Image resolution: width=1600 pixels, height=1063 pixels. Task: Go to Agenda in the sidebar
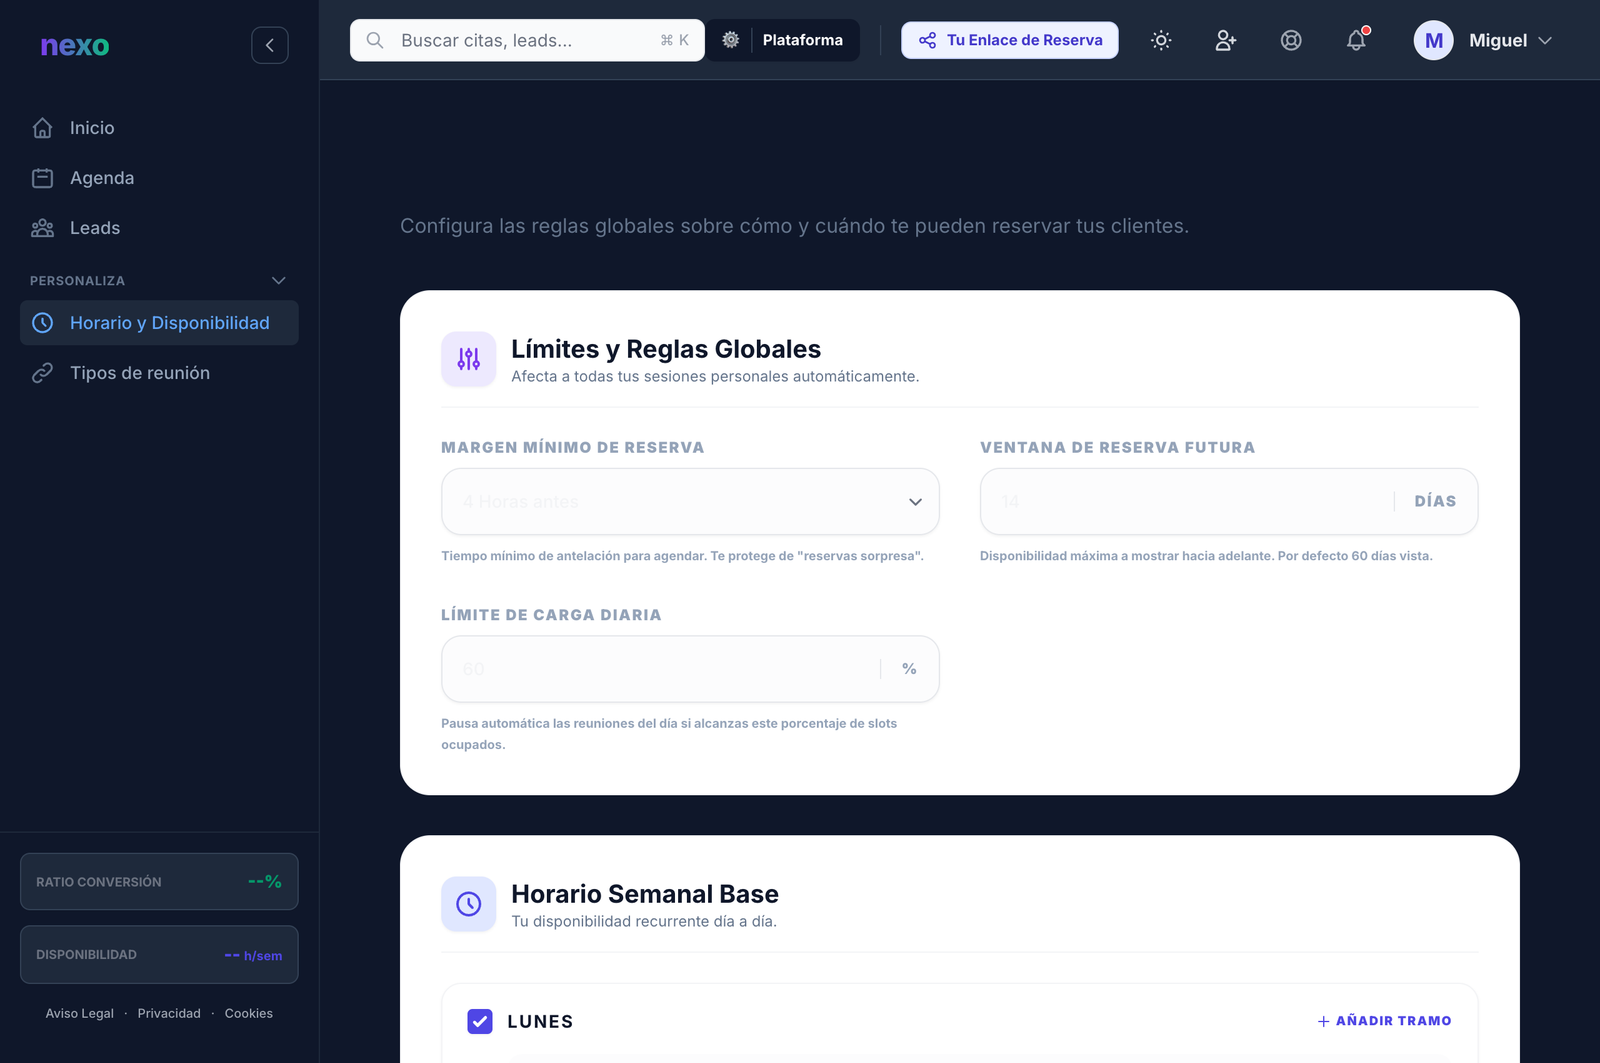click(101, 177)
